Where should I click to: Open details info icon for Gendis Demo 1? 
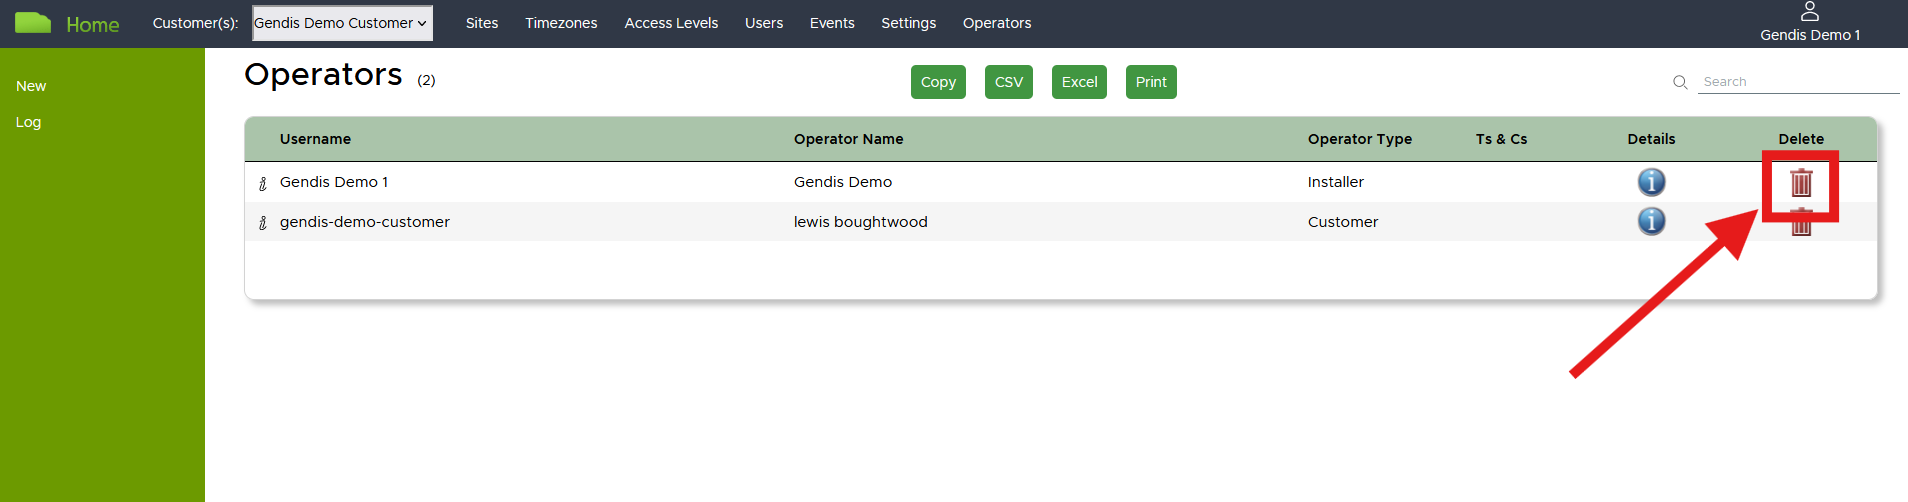[x=1651, y=182]
